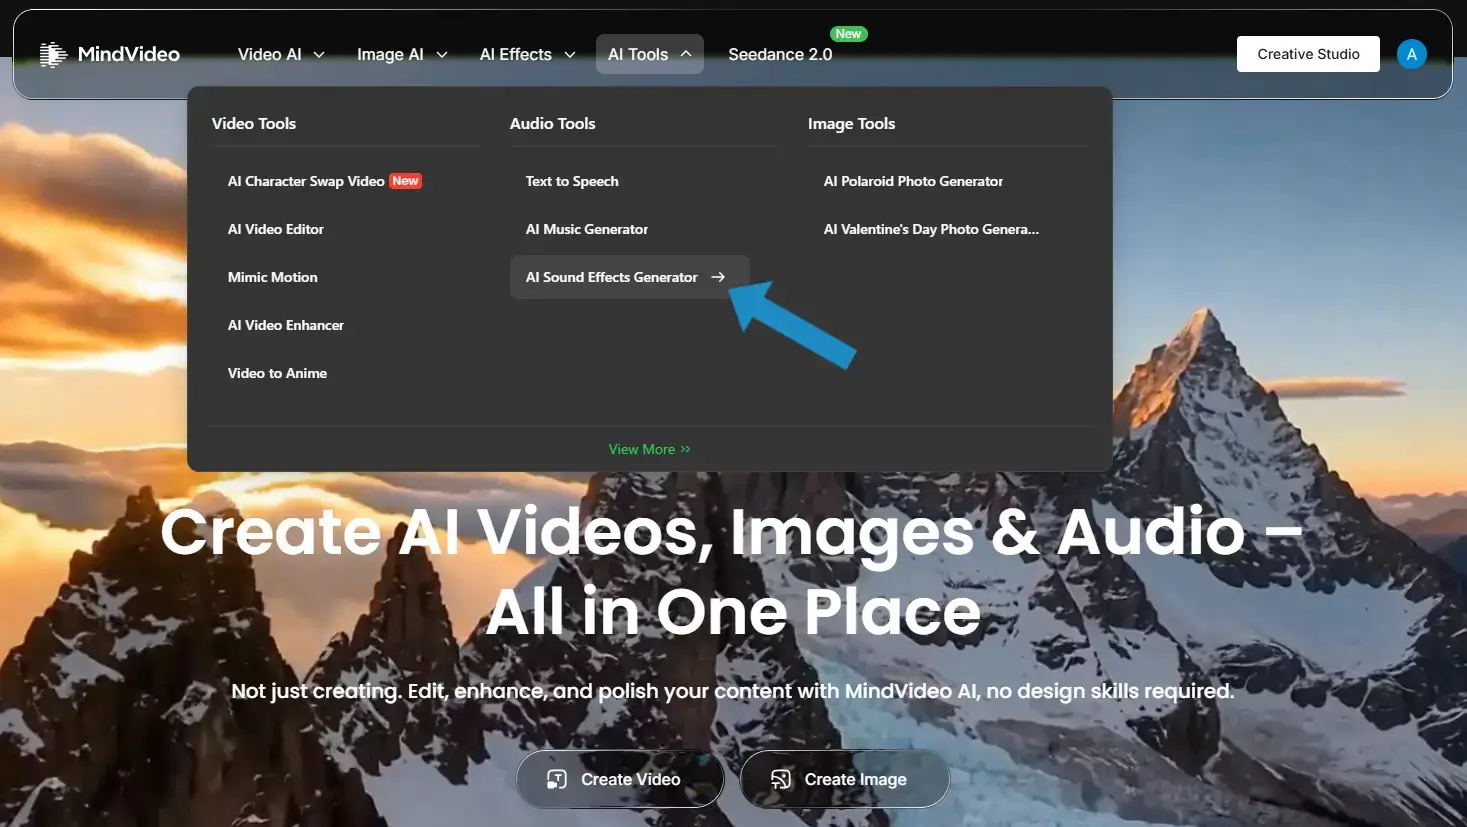The image size is (1467, 827).
Task: Expand the Image AI dropdown
Action: 402,54
